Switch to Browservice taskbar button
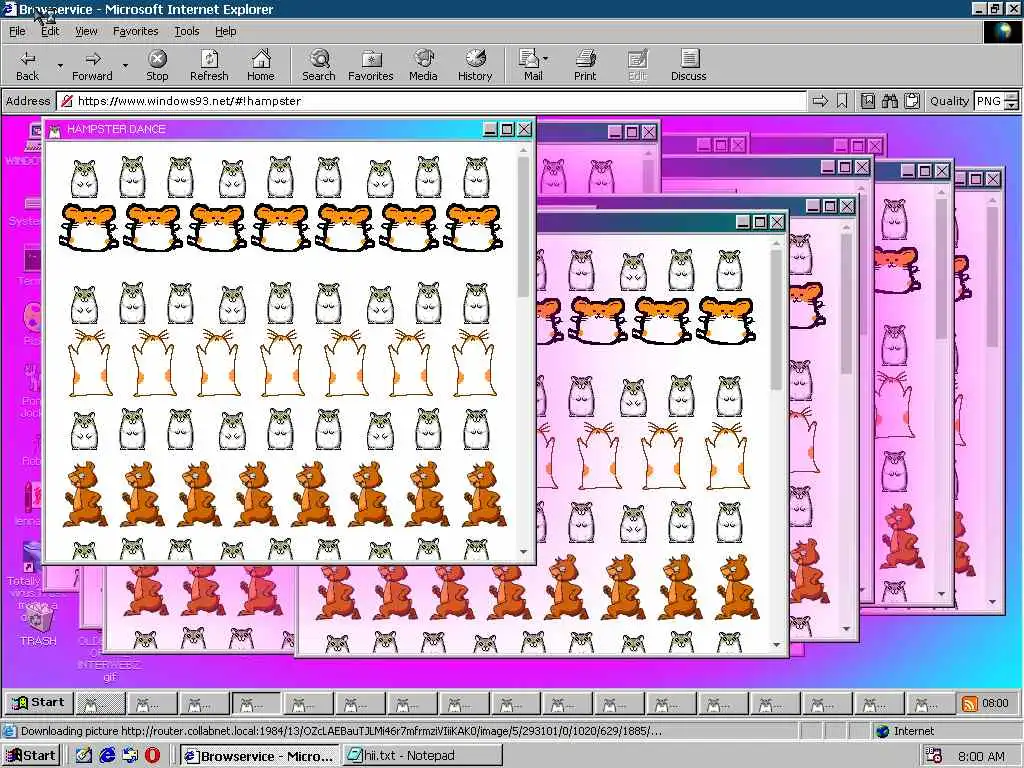The width and height of the screenshot is (1024, 768). pyautogui.click(x=260, y=756)
